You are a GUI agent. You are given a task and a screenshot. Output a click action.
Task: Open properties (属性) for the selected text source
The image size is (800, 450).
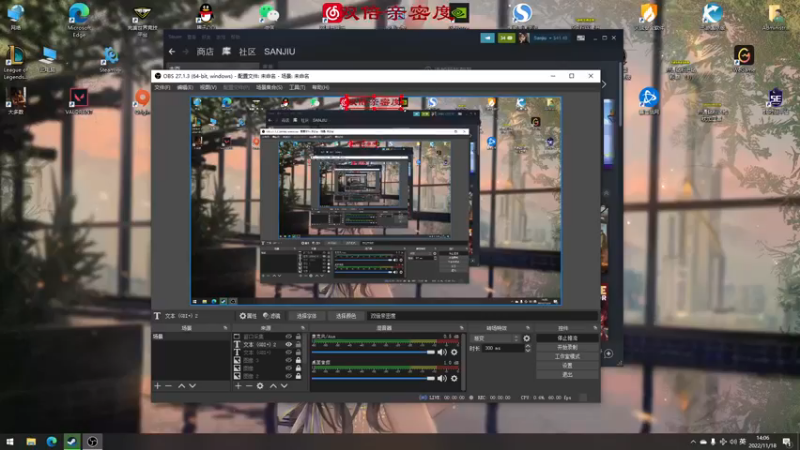[x=248, y=316]
